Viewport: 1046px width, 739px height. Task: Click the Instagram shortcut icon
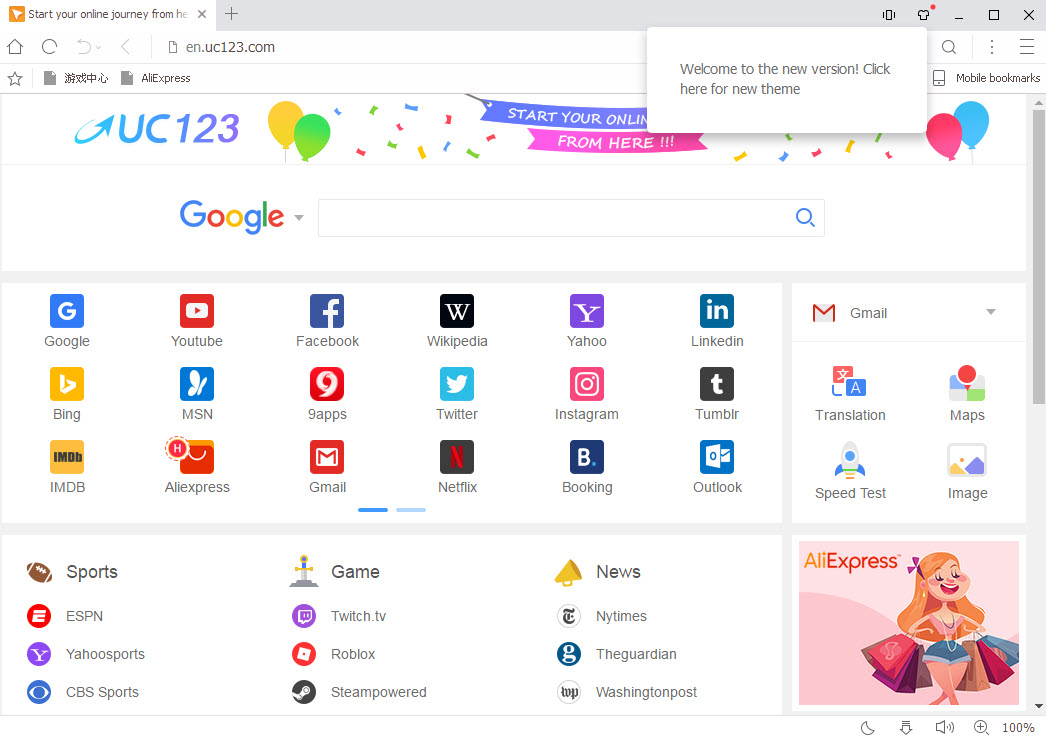587,384
